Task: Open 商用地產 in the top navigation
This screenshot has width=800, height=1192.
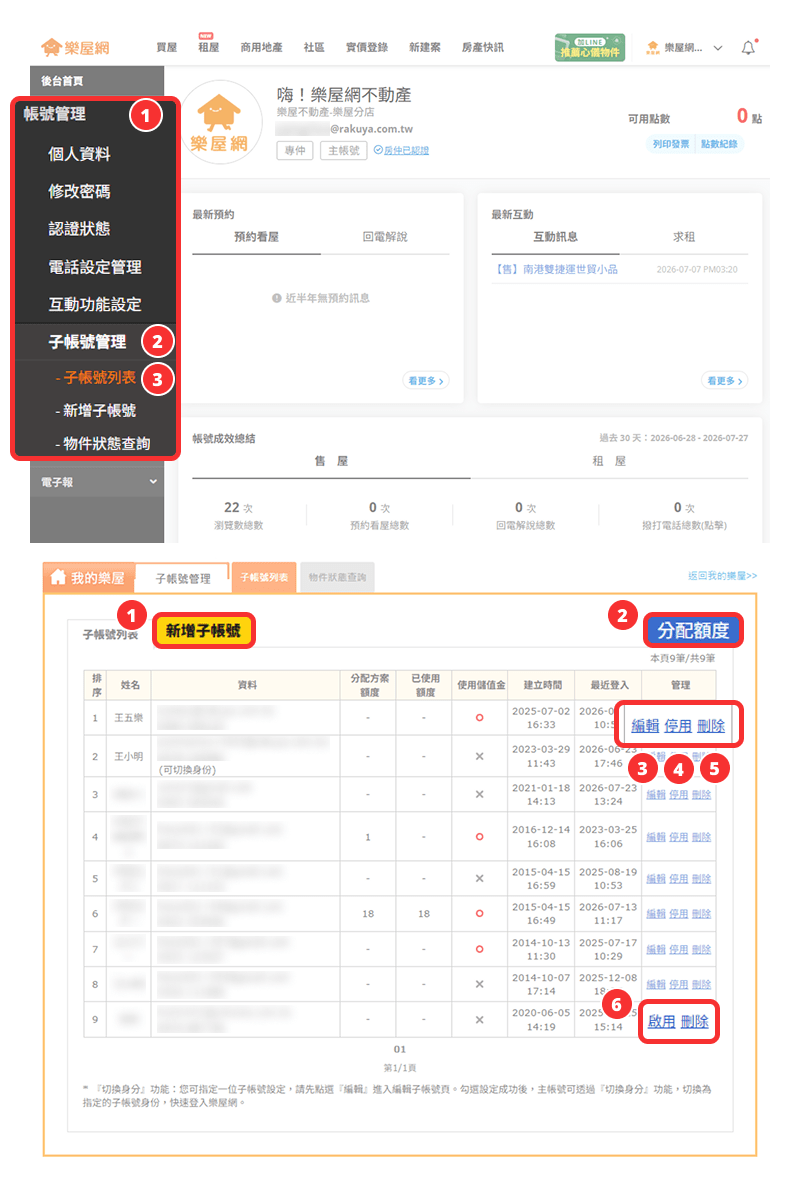Action: pos(262,47)
